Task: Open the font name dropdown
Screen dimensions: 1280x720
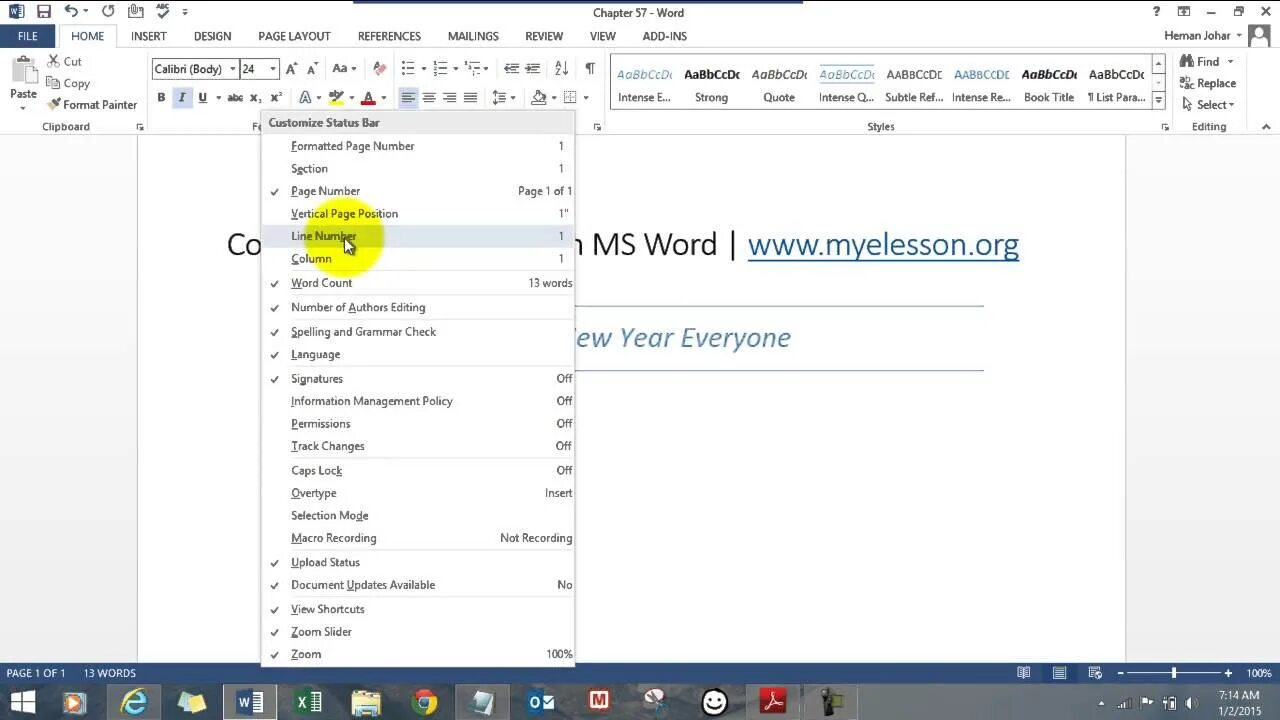Action: 233,69
